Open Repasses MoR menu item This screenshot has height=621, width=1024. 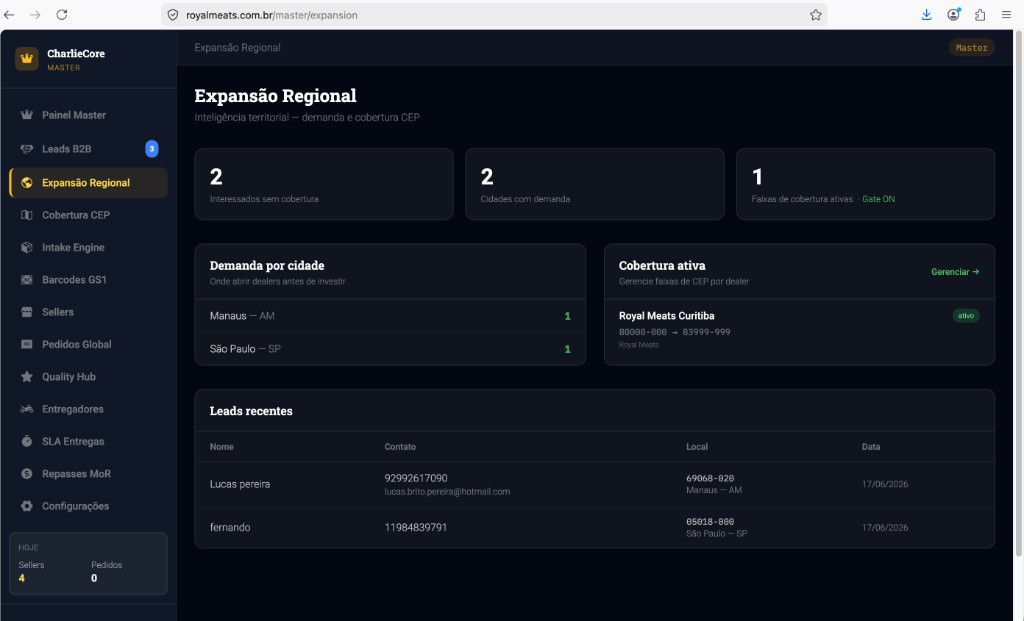pos(88,473)
